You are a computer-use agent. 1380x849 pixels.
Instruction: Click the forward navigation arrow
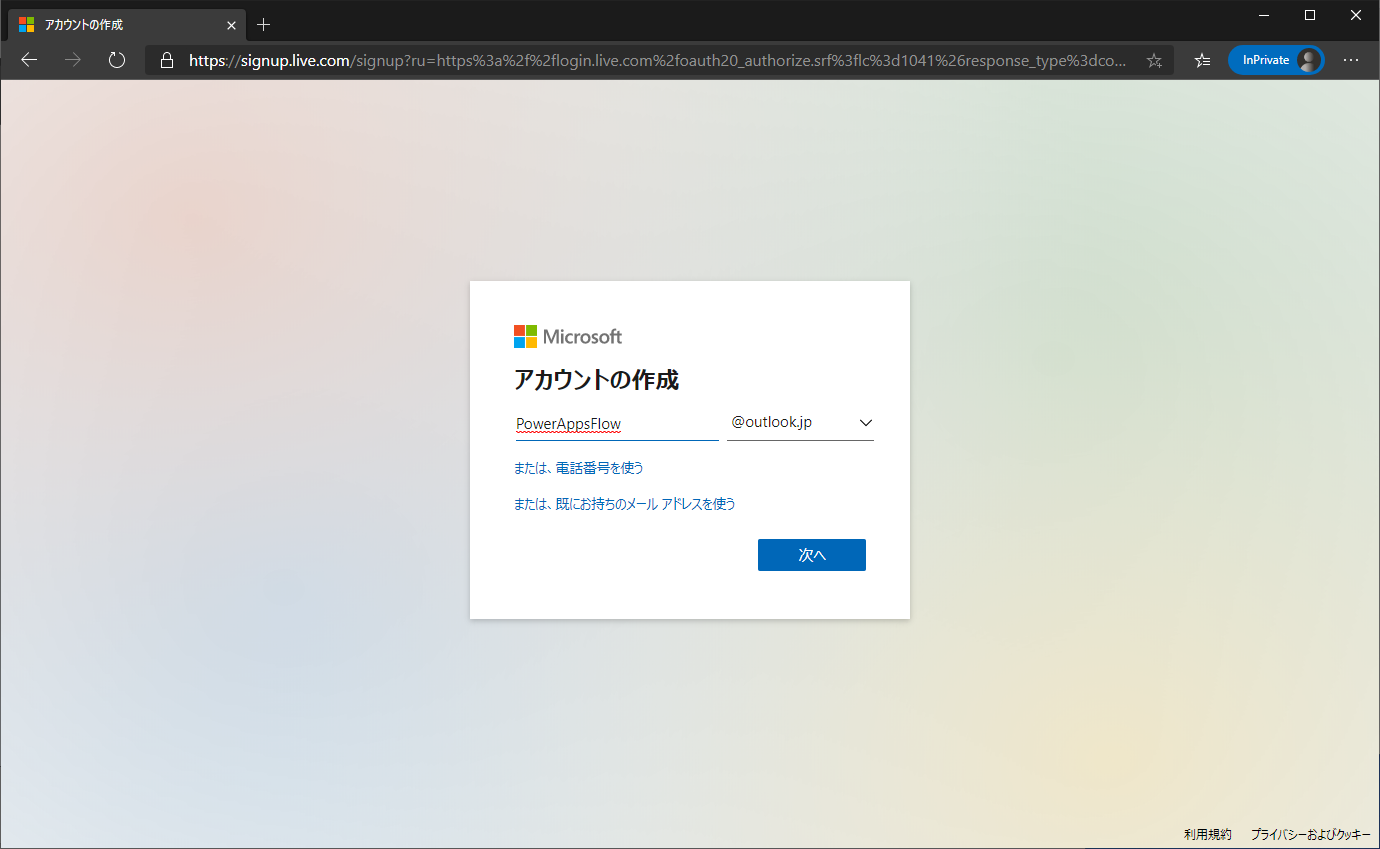click(x=73, y=60)
